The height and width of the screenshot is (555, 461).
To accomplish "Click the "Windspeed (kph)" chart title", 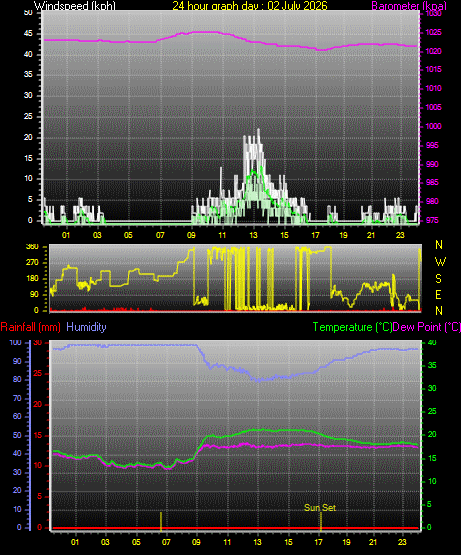I will 75,6.
